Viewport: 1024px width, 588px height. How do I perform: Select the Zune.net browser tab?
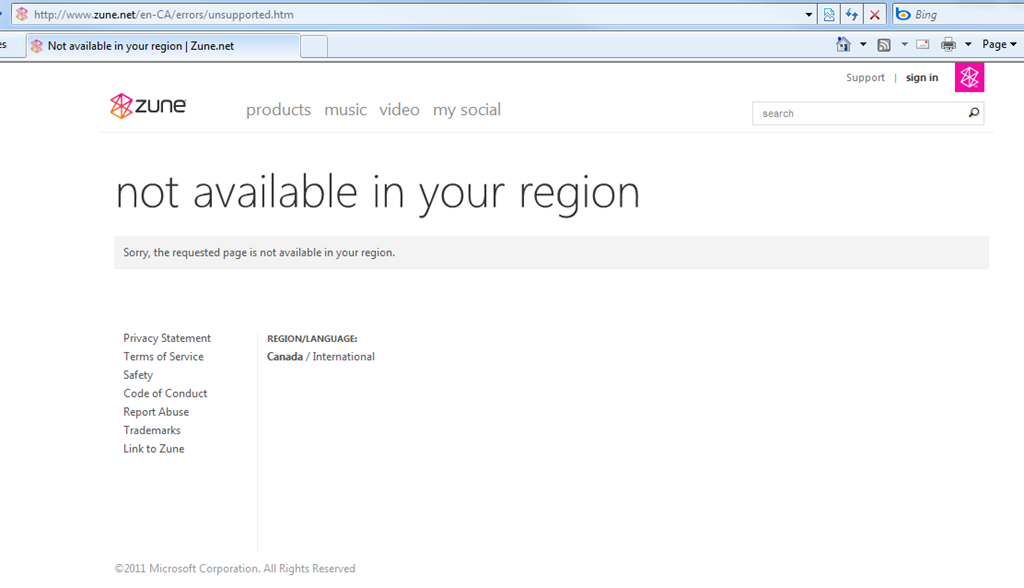163,46
